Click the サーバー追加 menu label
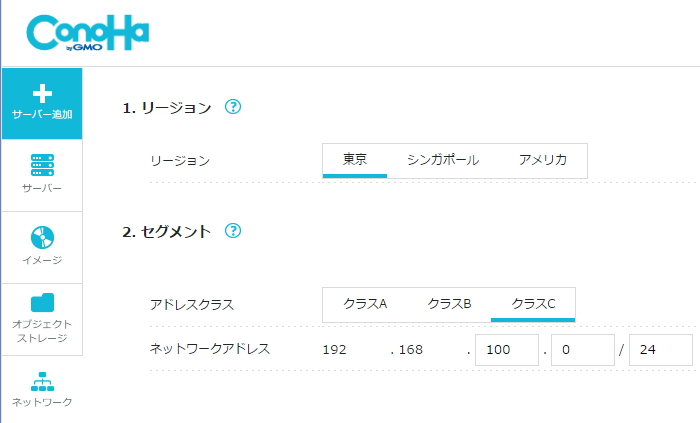The image size is (700, 423). point(41,116)
